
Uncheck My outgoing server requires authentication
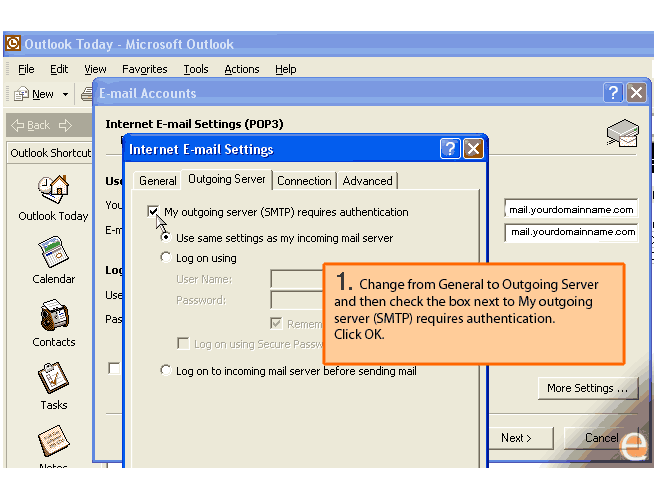point(153,211)
